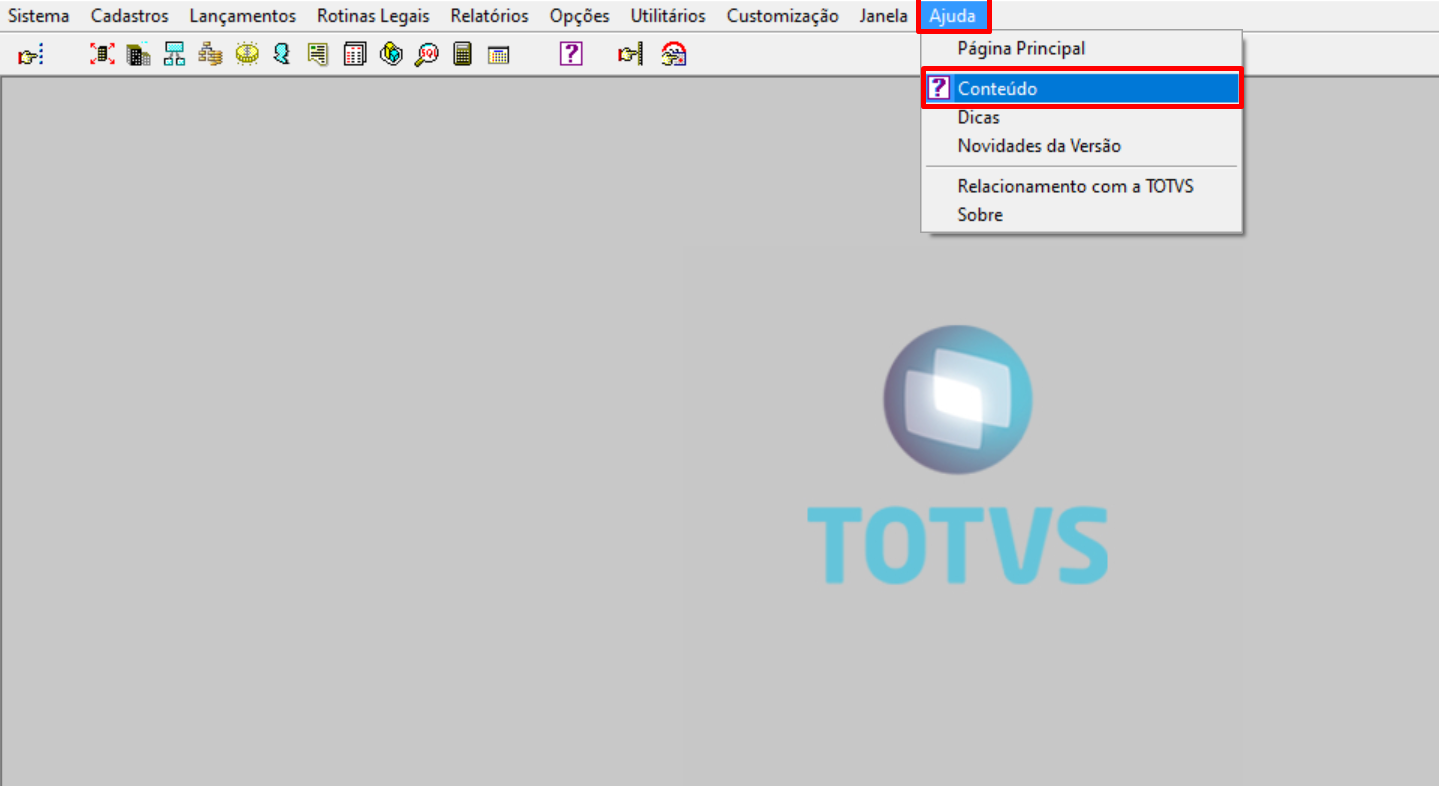Click the purple question mark toolbar icon
This screenshot has height=786, width=1439.
click(x=571, y=54)
